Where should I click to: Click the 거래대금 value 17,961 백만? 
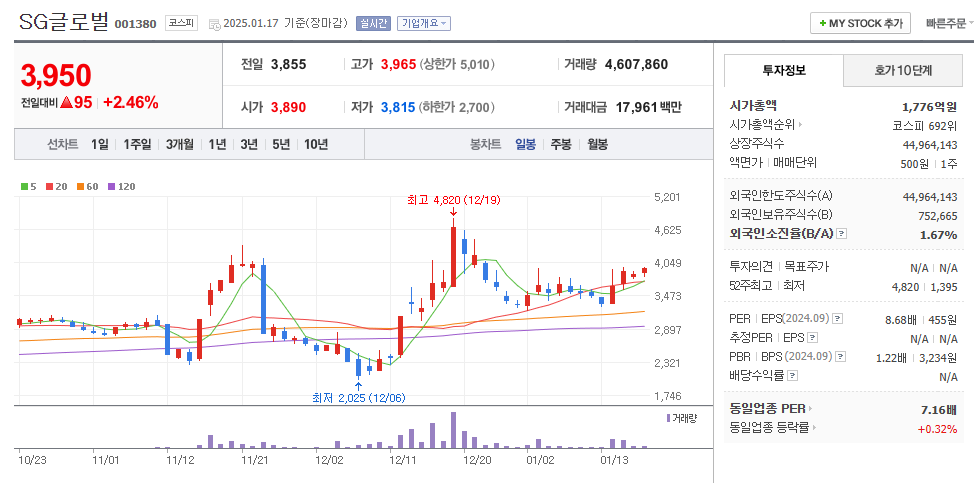(649, 107)
